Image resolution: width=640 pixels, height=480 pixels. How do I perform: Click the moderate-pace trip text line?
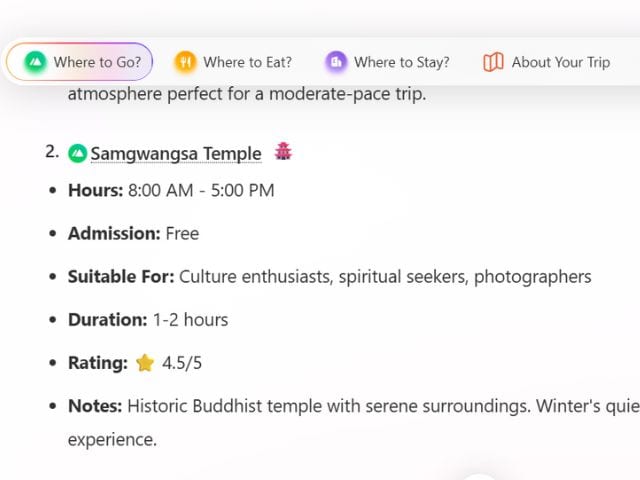246,95
